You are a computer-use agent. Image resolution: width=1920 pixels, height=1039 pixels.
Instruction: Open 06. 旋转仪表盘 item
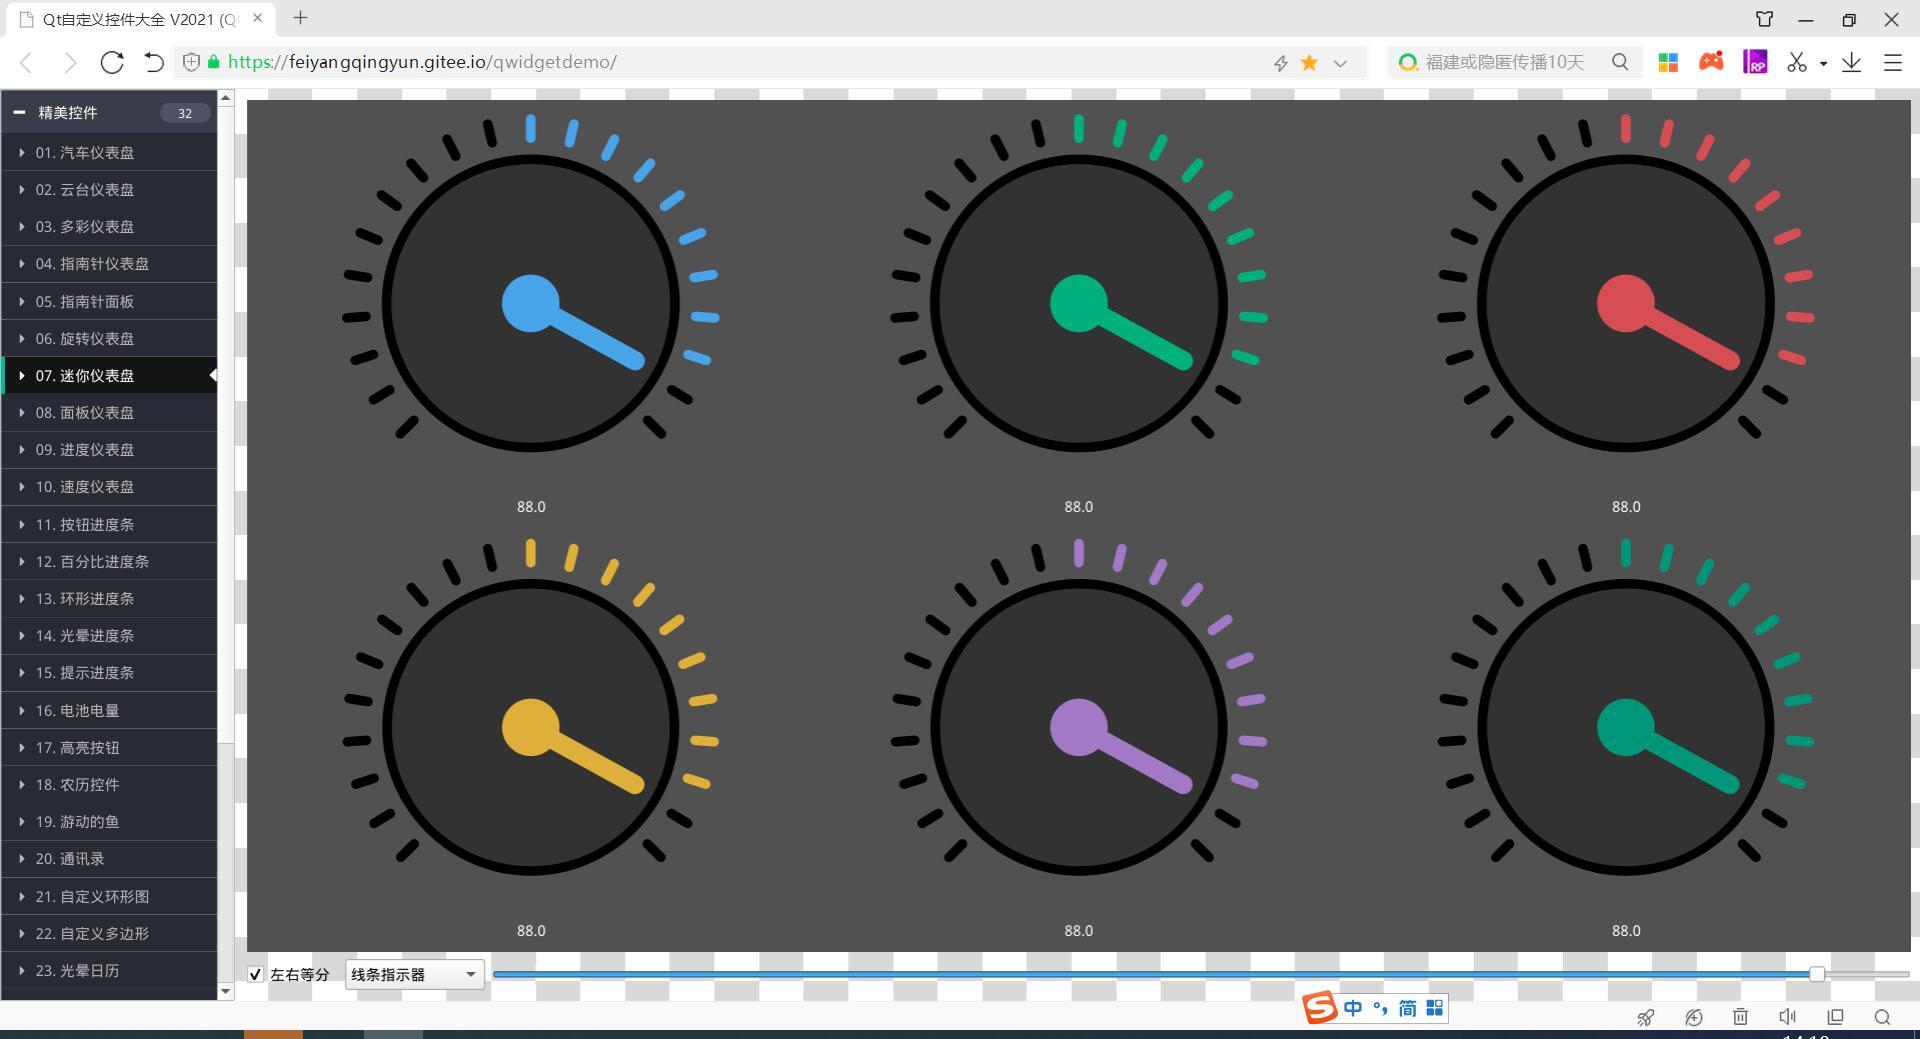[x=109, y=338]
